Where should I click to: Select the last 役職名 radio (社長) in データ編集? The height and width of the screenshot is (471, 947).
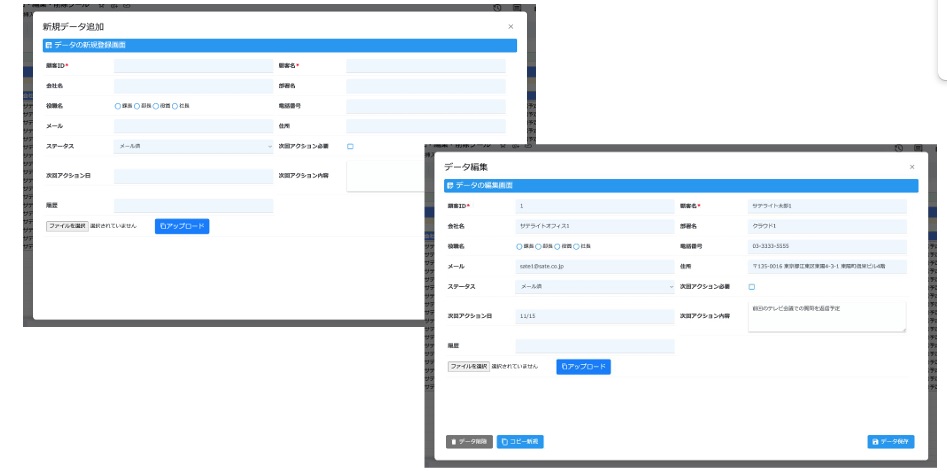pos(576,246)
